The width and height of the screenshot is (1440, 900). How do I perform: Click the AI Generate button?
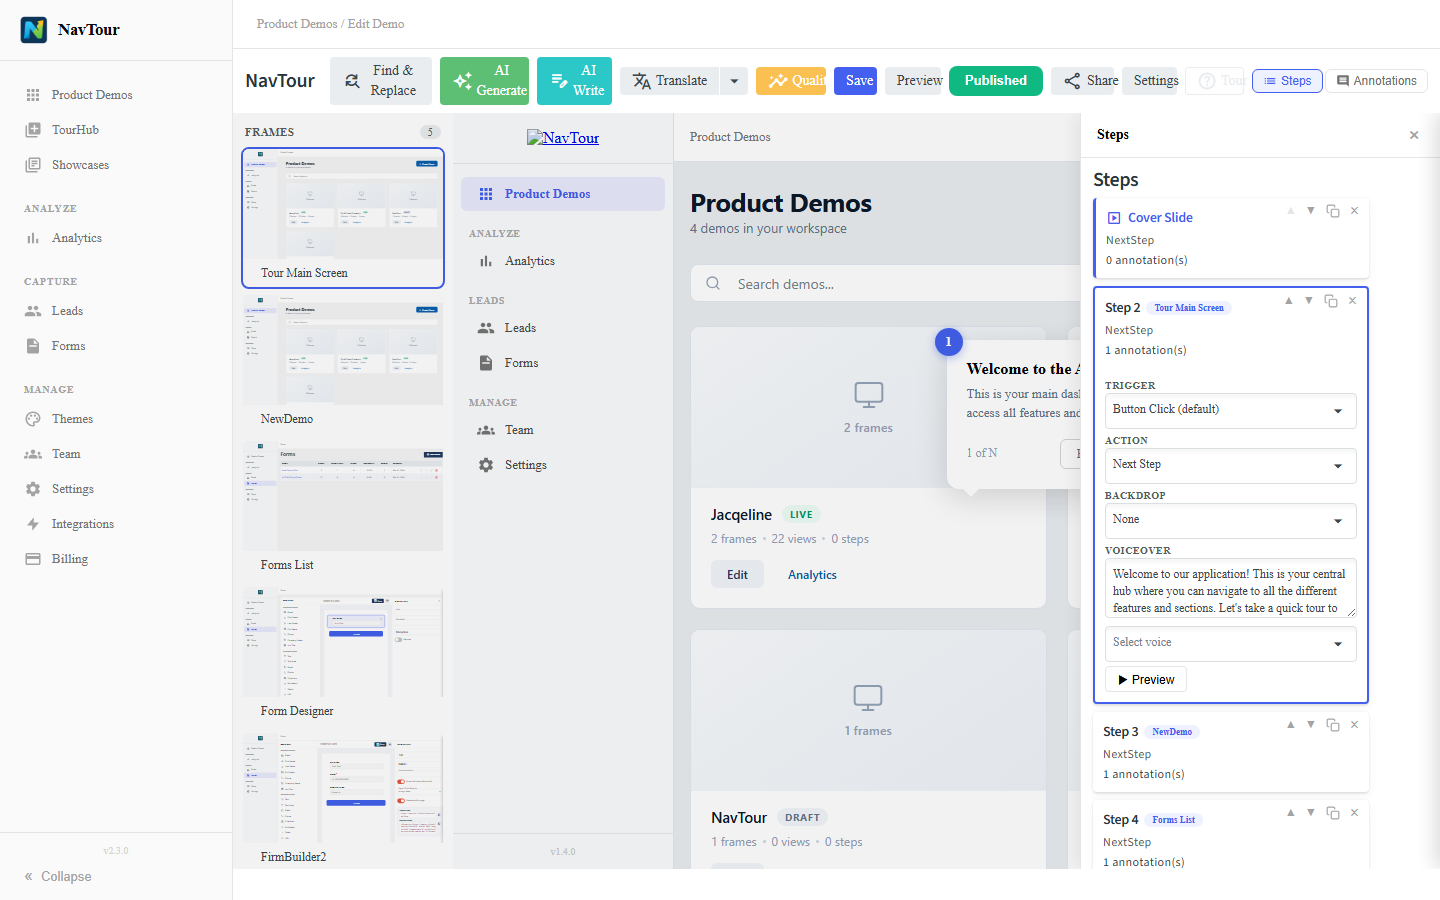click(x=485, y=81)
